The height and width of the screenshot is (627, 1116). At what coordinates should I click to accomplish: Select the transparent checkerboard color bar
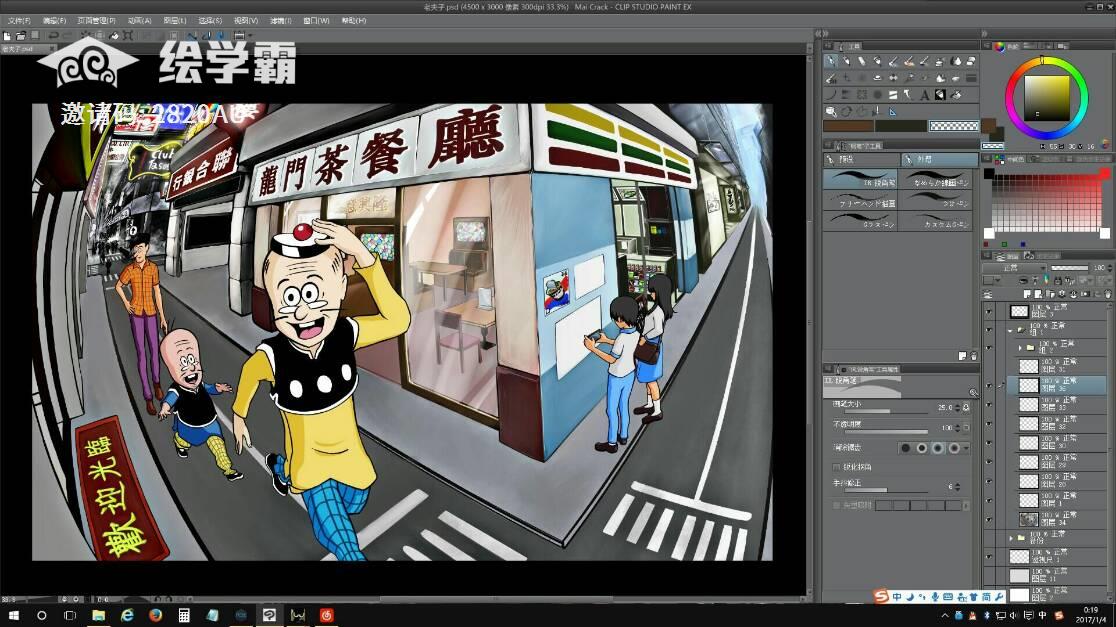coord(954,126)
